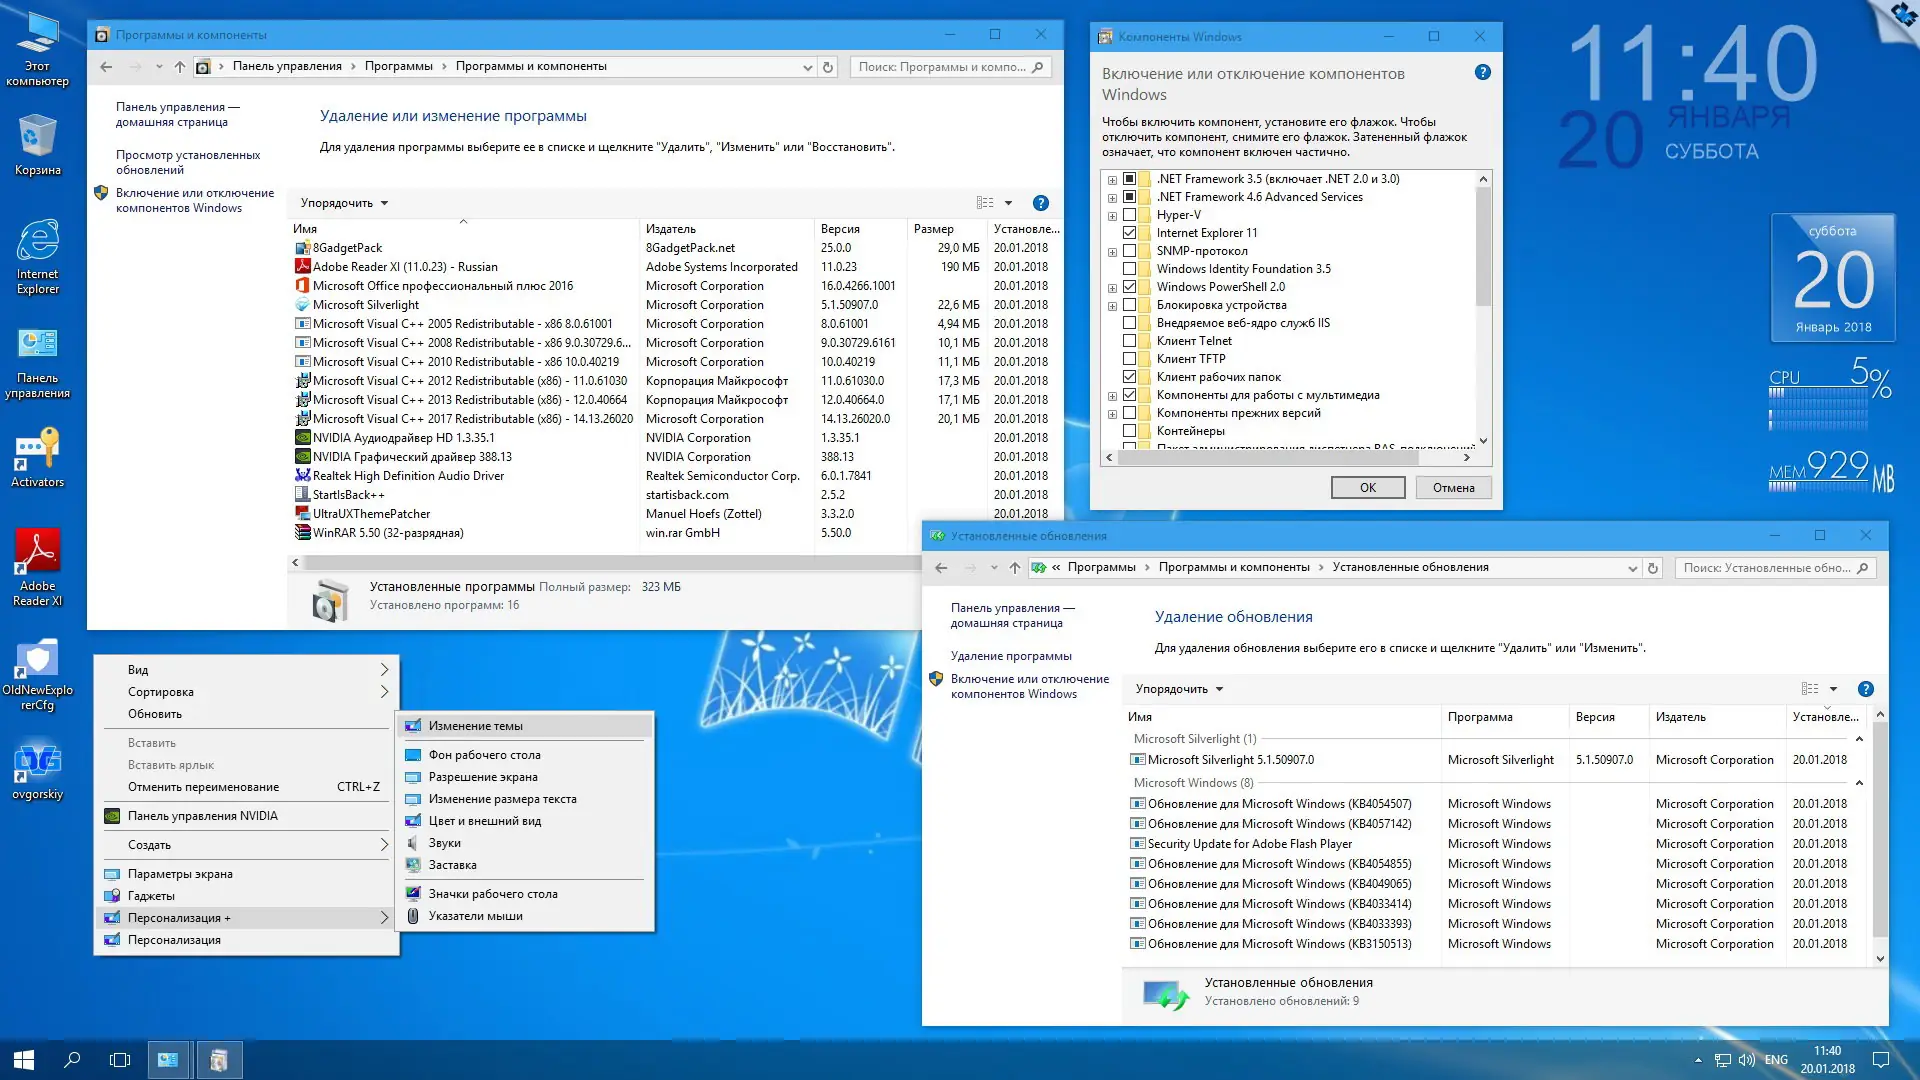Screen dimensions: 1920x1080
Task: Expand .NET Framework 3.5 tree node
Action: point(1112,180)
